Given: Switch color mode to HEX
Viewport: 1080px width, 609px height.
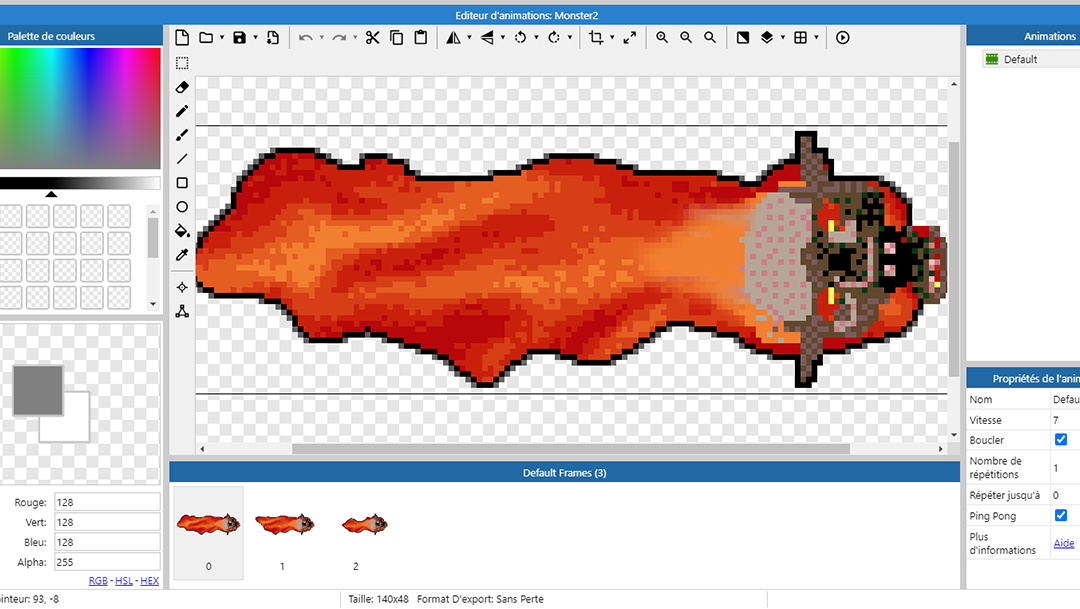Looking at the screenshot, I should click(x=149, y=581).
